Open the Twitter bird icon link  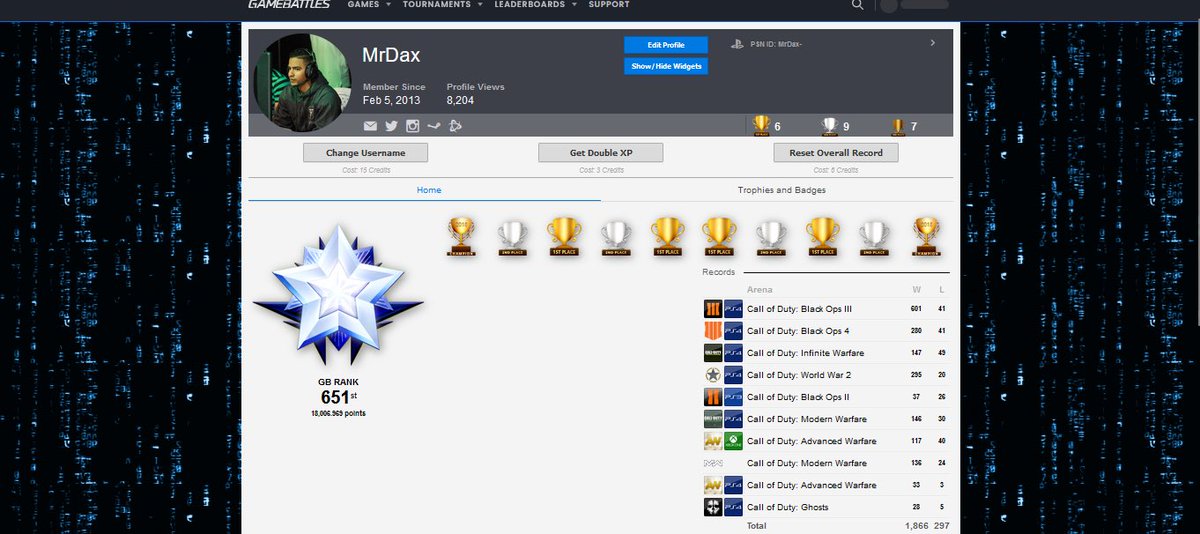pos(391,126)
